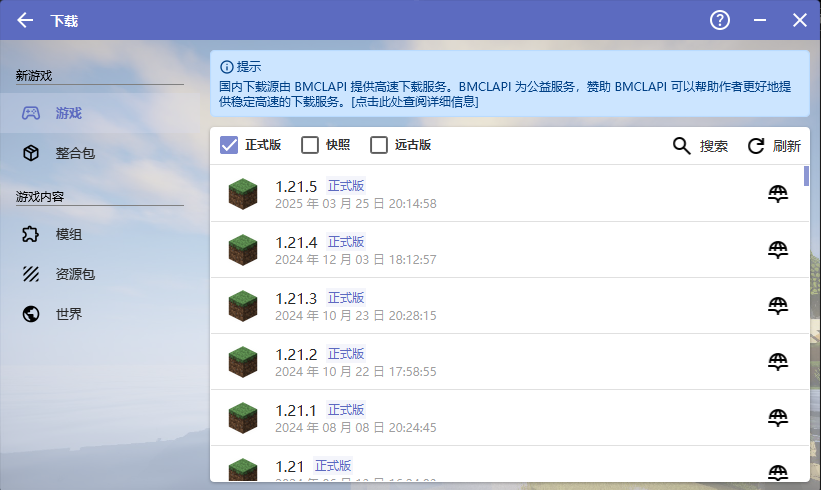Enable the 远古版 old versions checkbox
The height and width of the screenshot is (490, 821).
click(379, 145)
